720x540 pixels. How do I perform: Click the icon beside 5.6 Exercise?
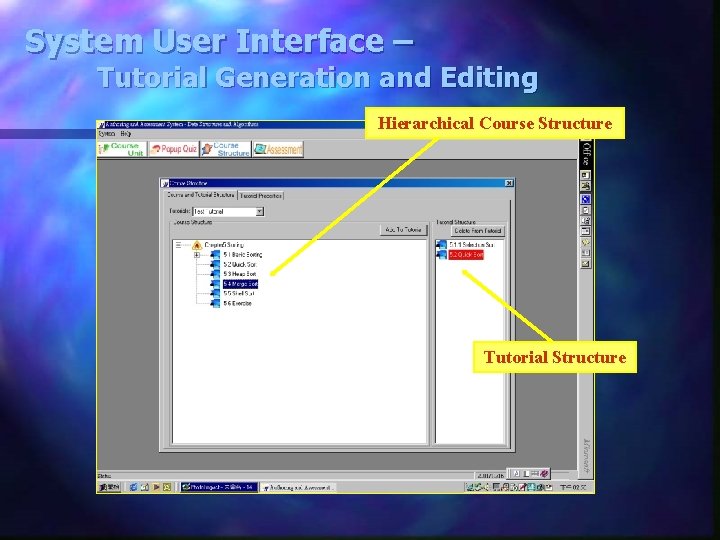click(x=215, y=304)
